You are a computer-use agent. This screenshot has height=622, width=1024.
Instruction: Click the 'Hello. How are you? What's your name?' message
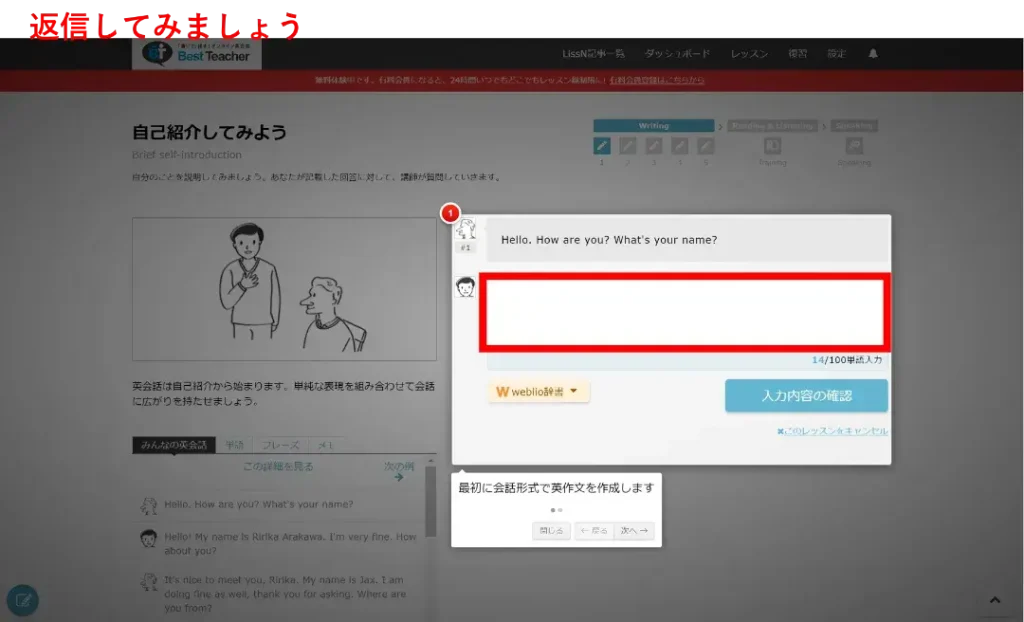click(609, 240)
